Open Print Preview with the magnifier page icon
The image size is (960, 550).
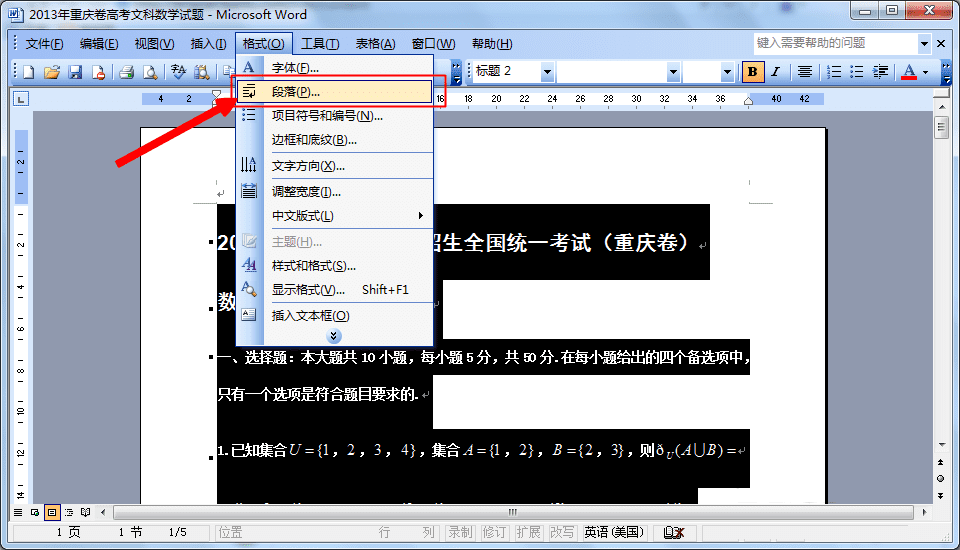(x=149, y=72)
